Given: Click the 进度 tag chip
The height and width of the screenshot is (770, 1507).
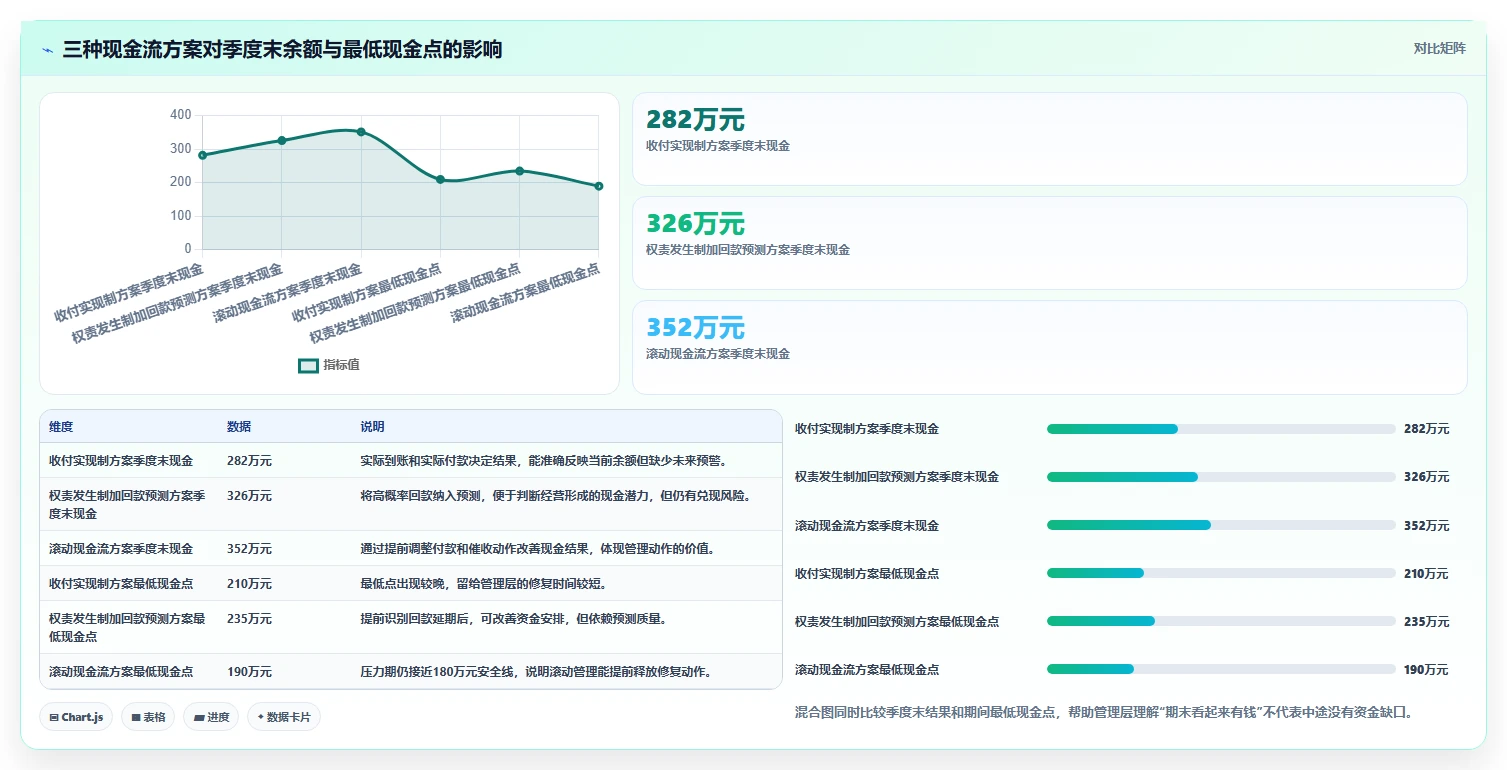Looking at the screenshot, I should click(211, 717).
